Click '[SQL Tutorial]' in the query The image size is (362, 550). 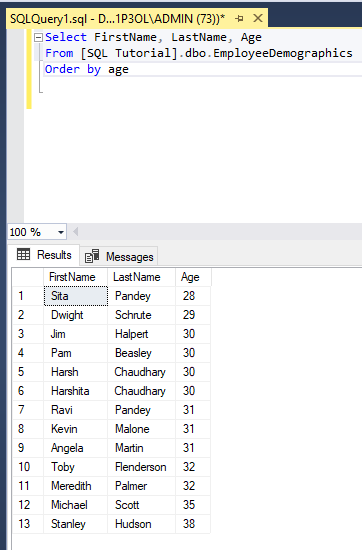129,53
